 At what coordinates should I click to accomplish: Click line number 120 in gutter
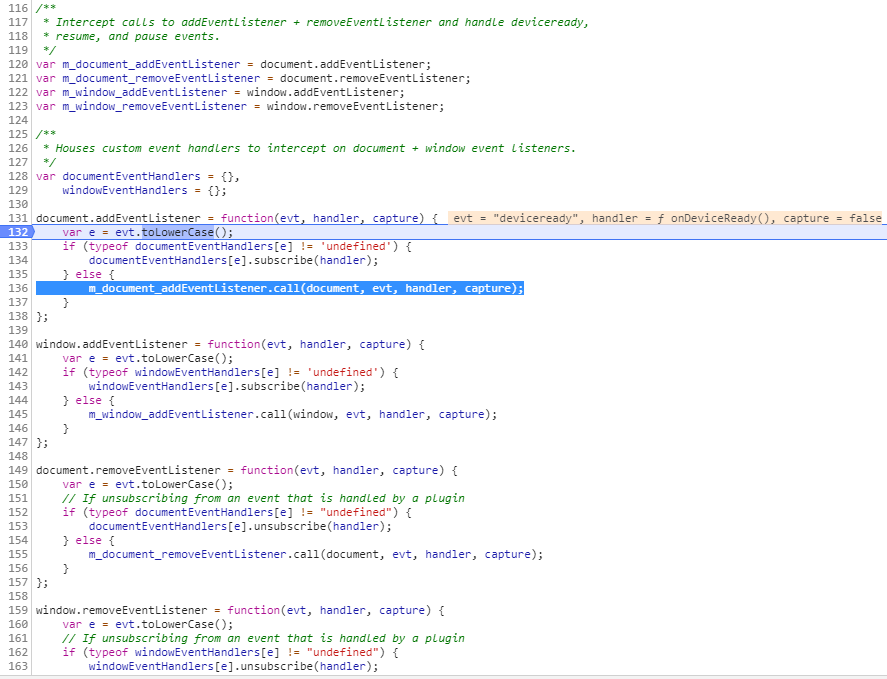pyautogui.click(x=18, y=64)
